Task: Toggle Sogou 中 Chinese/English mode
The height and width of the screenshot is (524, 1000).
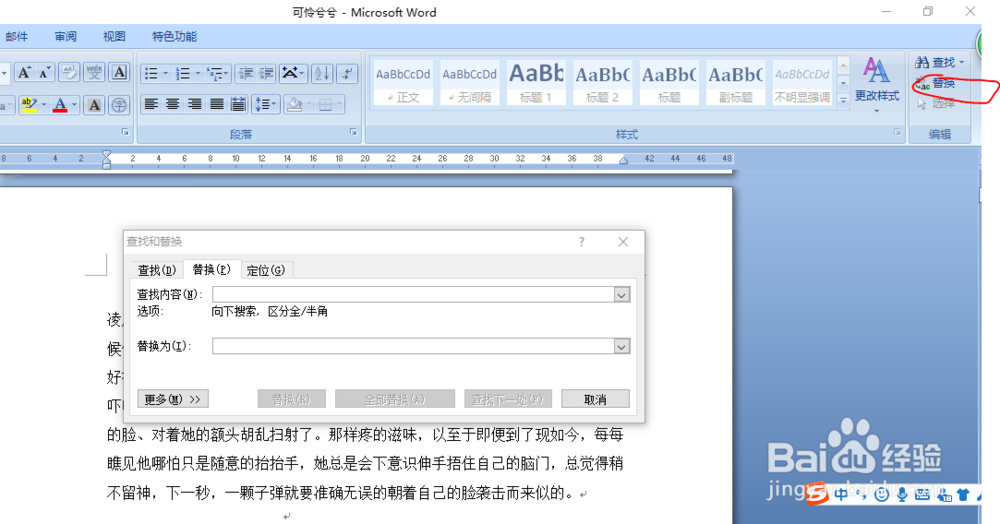Action: point(841,494)
